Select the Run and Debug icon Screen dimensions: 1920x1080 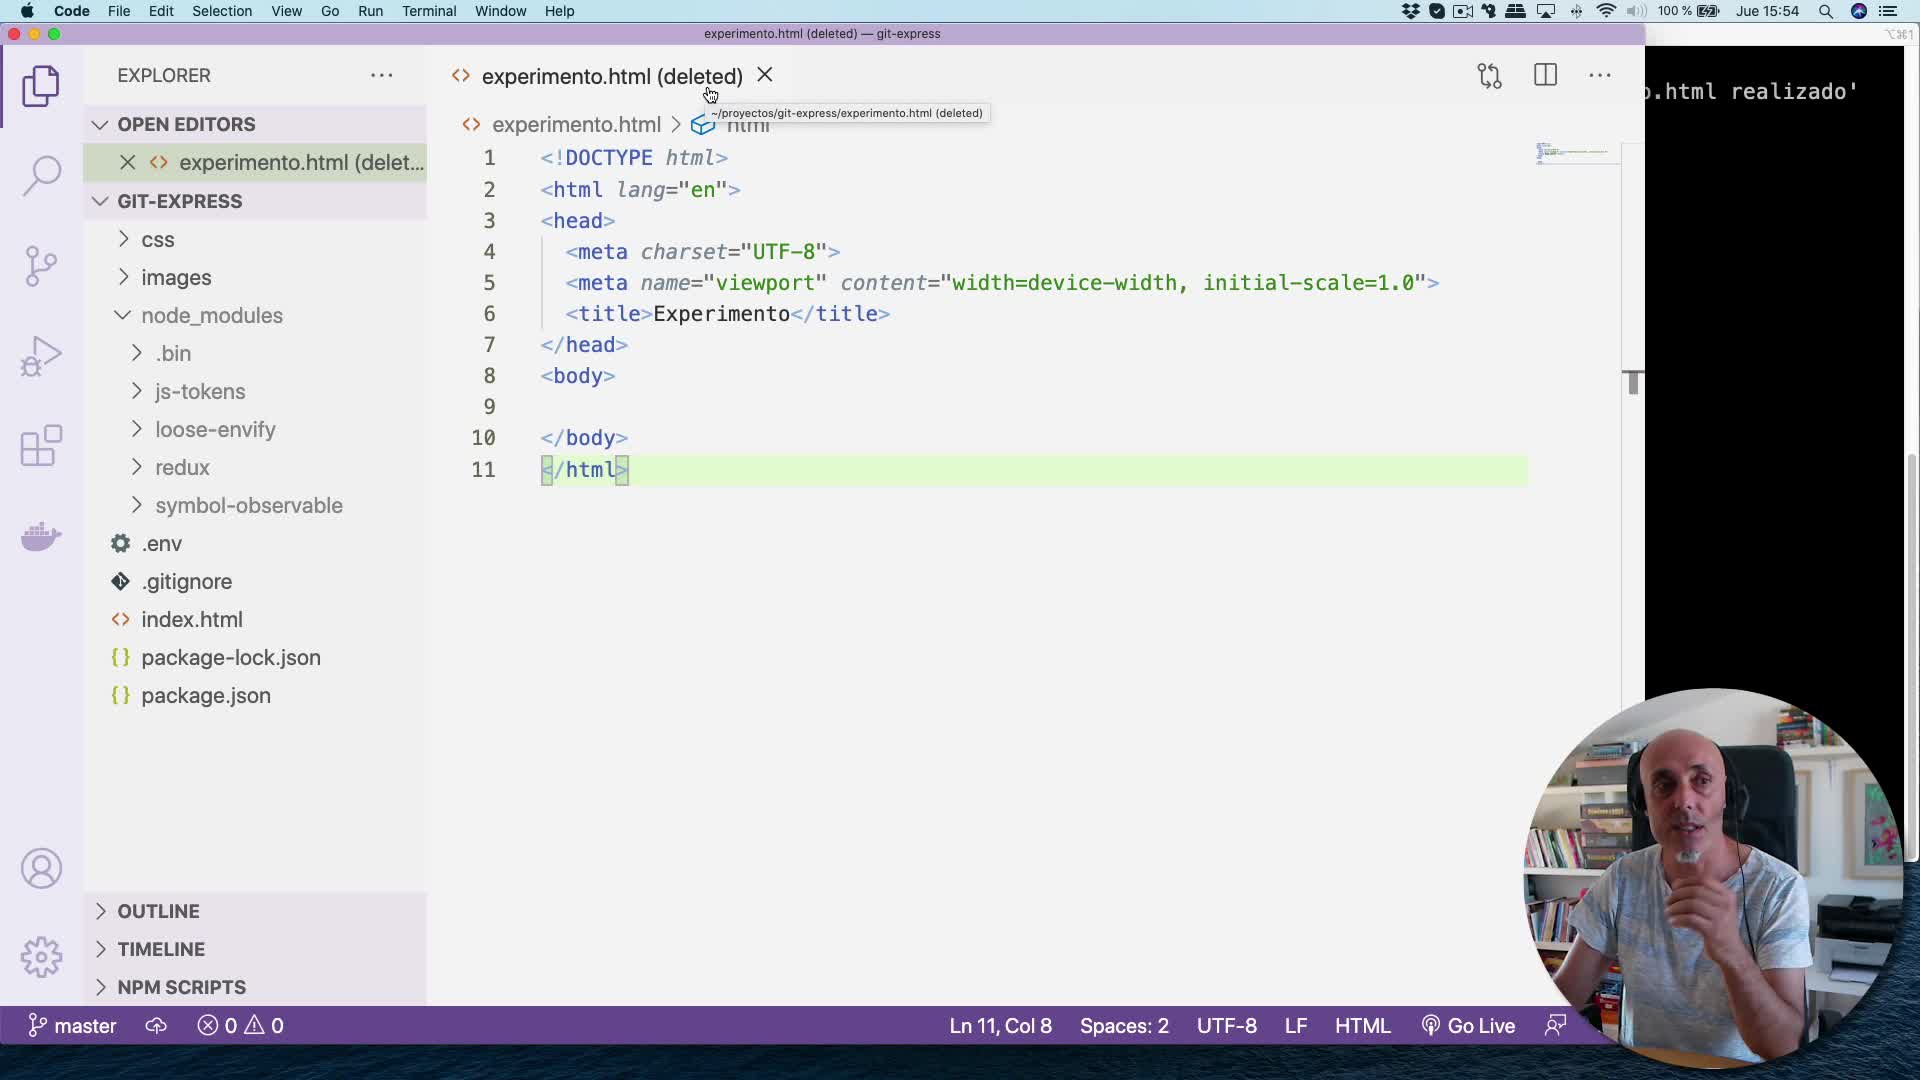tap(40, 355)
